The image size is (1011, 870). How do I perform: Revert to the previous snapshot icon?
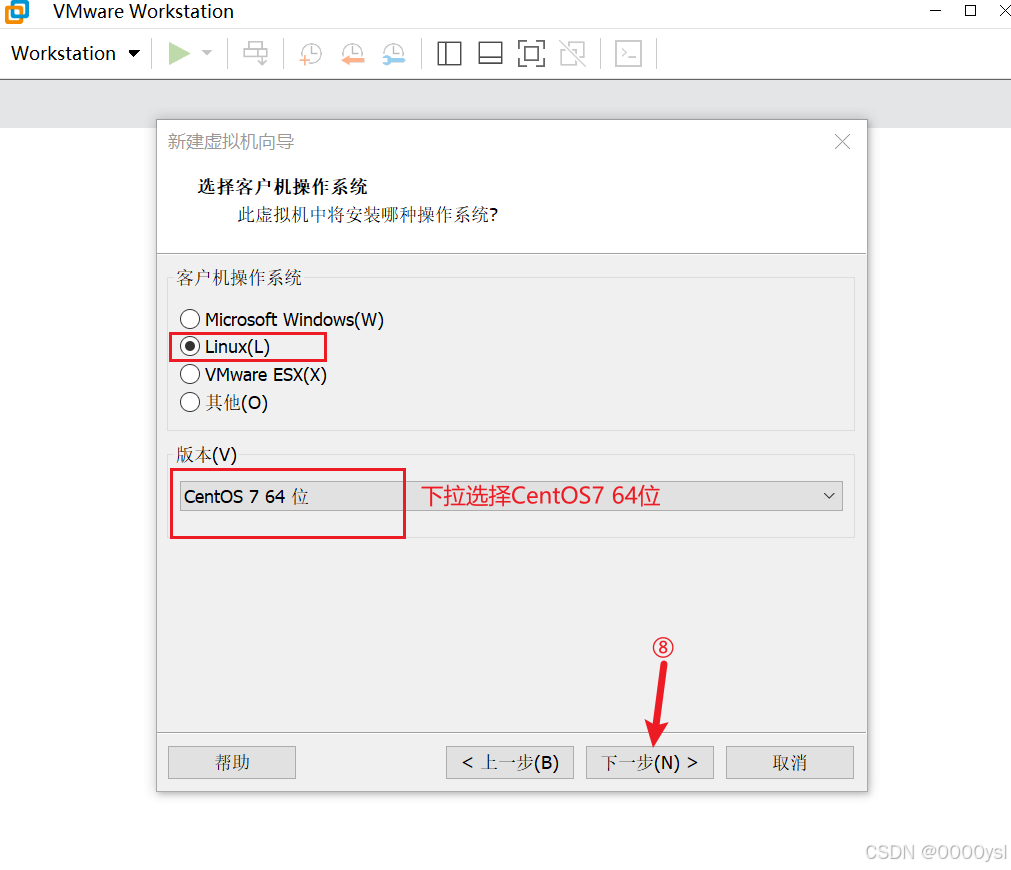[x=353, y=54]
